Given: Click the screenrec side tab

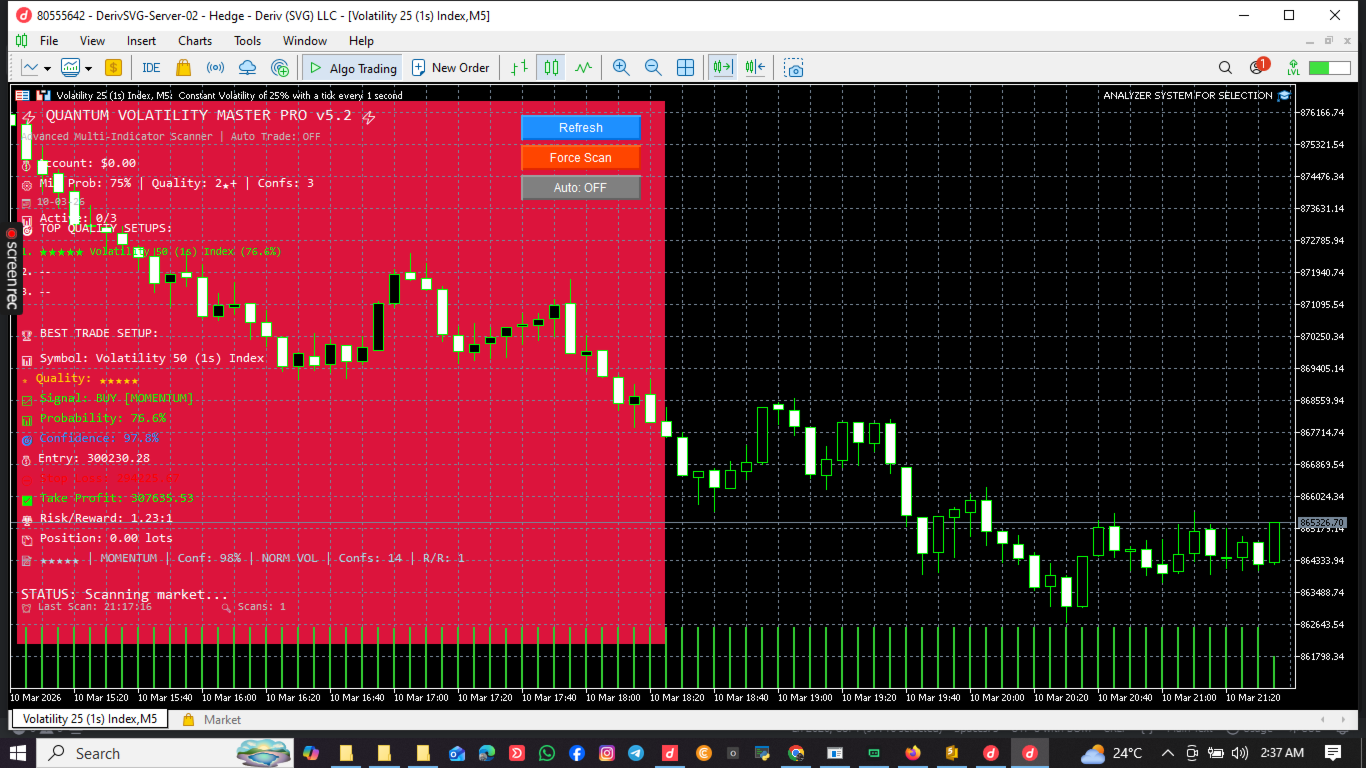Looking at the screenshot, I should 12,268.
